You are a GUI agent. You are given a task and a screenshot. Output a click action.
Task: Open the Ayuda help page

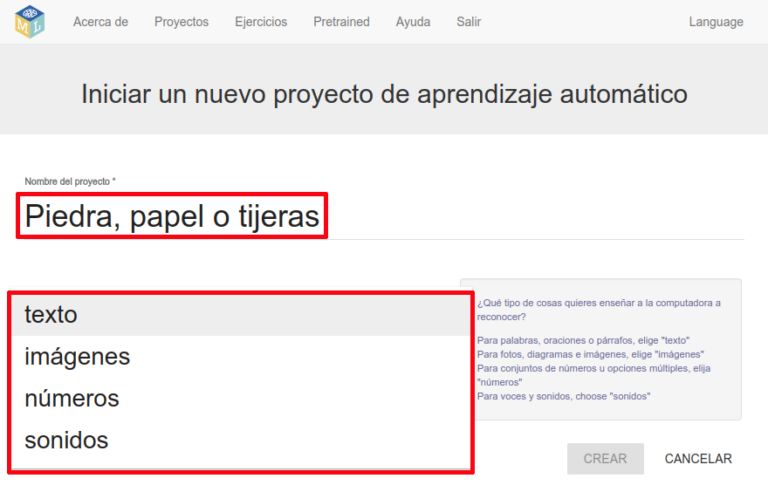[x=413, y=22]
